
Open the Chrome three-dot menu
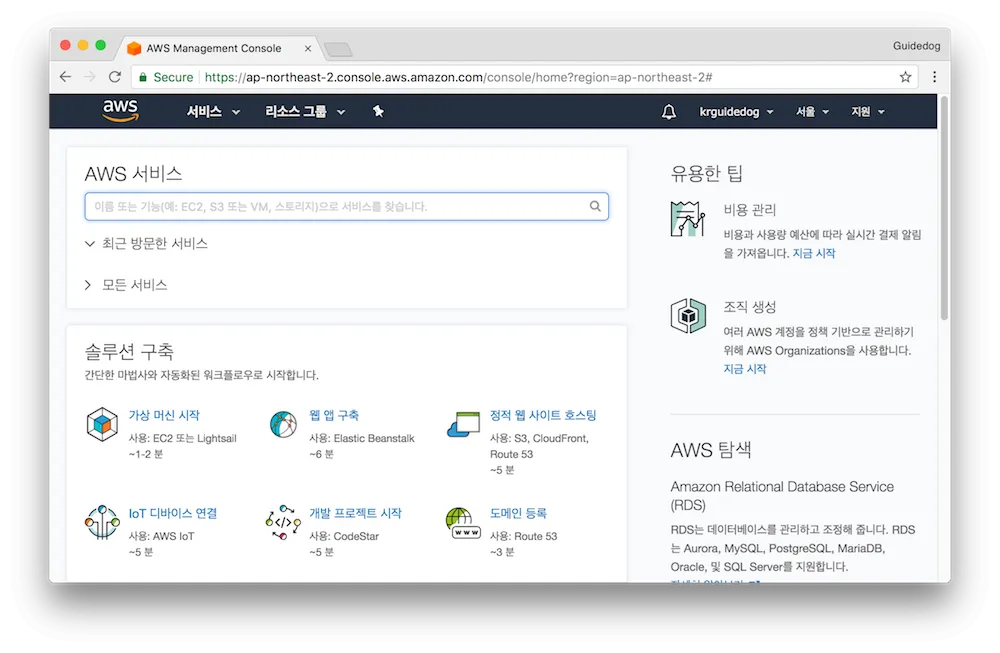coord(934,77)
